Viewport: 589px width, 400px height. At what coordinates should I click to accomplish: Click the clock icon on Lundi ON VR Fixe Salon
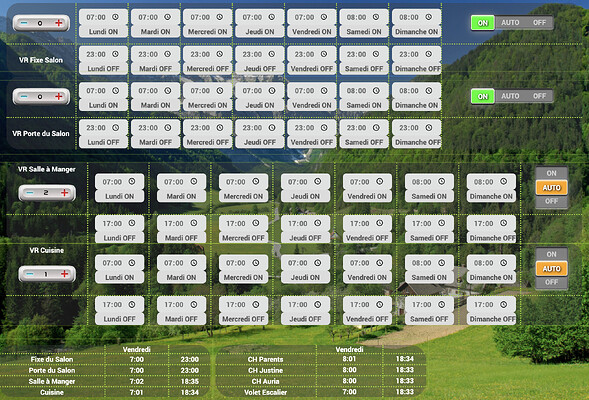[115, 17]
